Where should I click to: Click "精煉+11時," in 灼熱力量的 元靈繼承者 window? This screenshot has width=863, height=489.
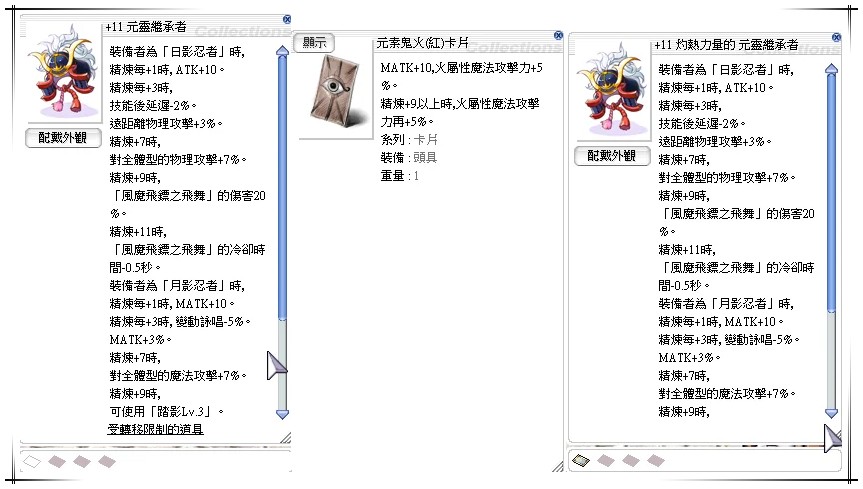tap(687, 249)
